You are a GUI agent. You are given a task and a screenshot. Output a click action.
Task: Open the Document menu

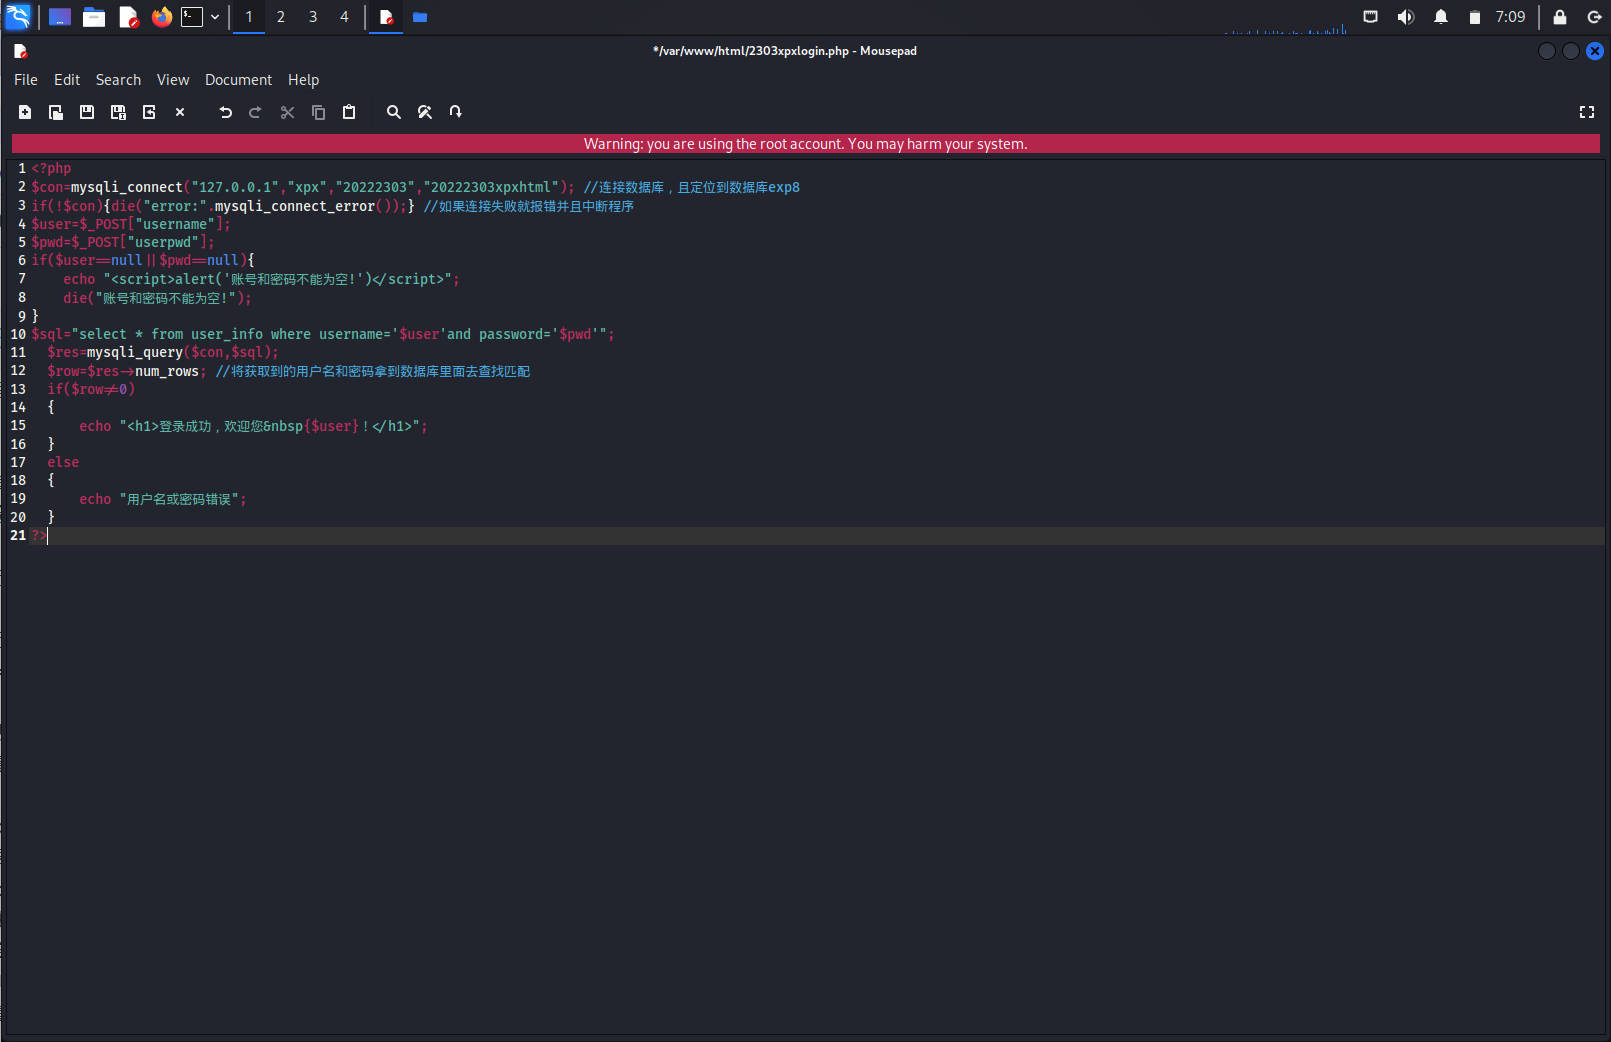coord(238,80)
